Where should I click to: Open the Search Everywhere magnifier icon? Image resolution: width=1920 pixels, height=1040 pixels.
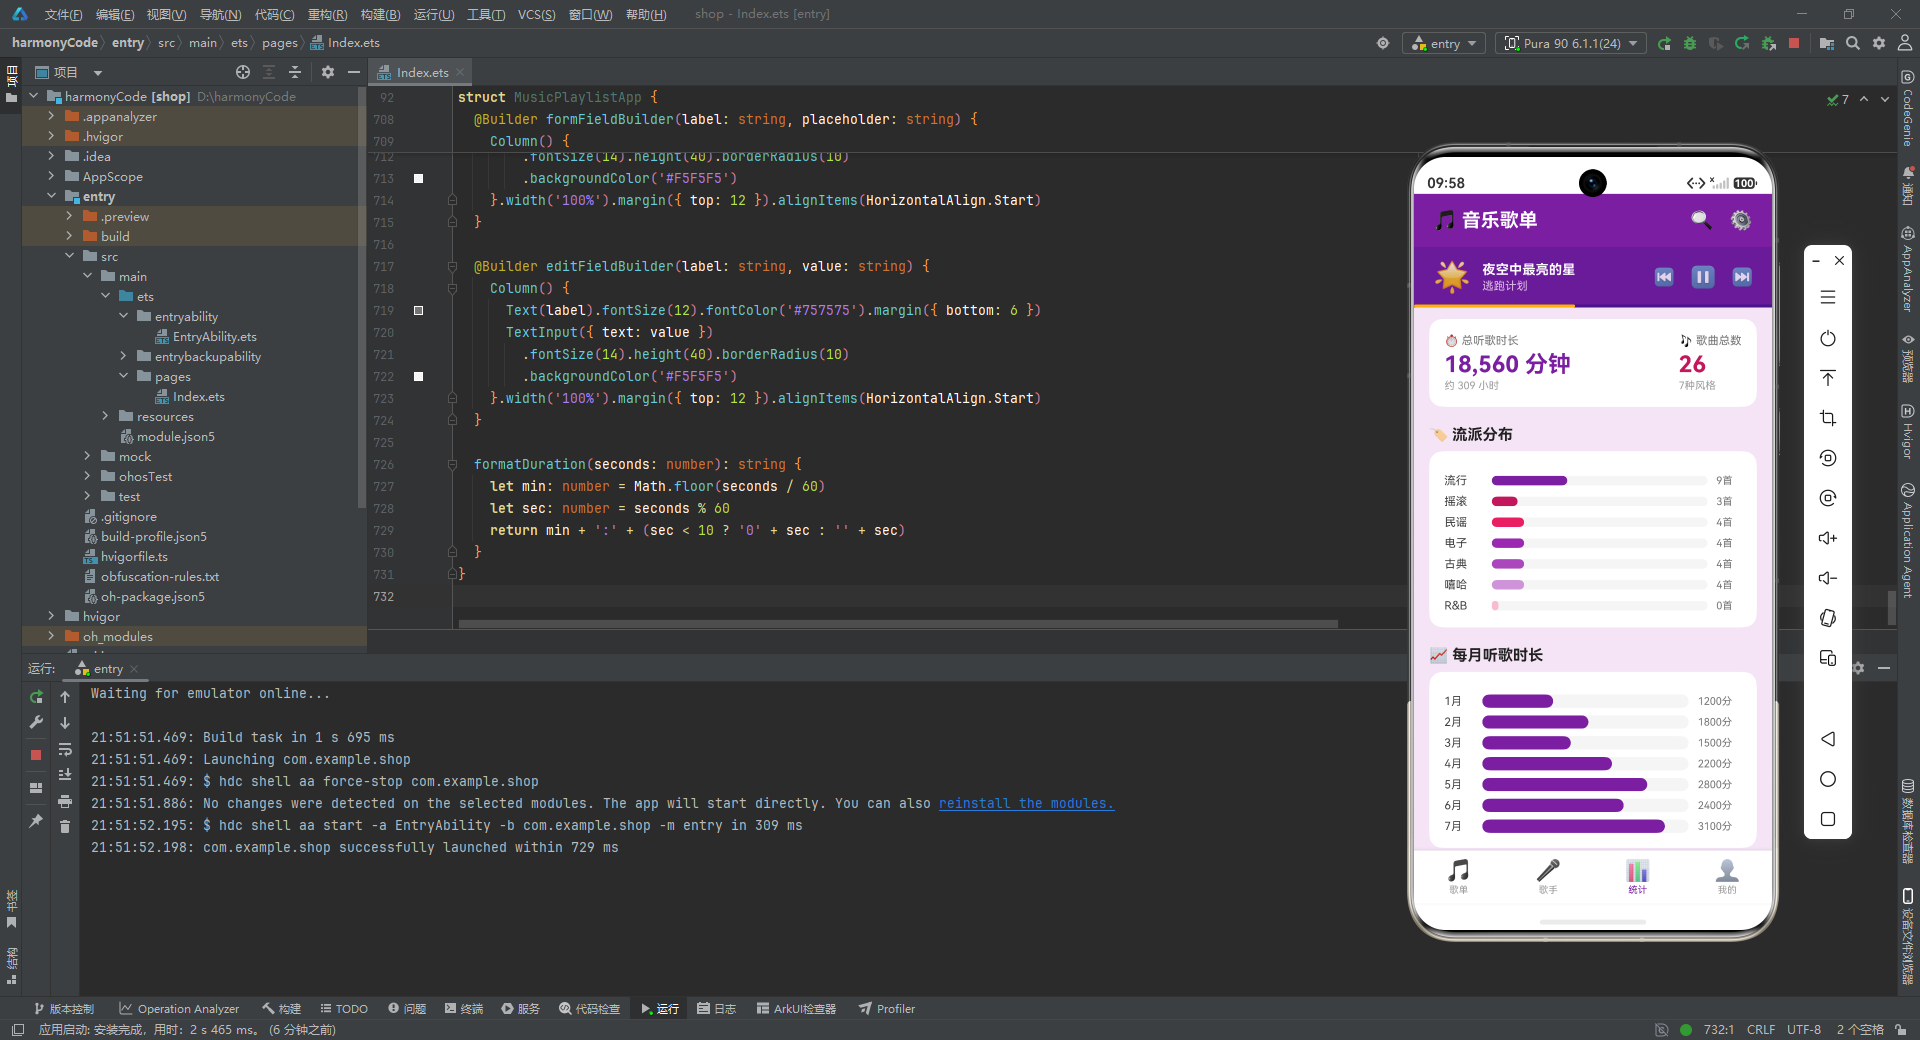point(1853,44)
